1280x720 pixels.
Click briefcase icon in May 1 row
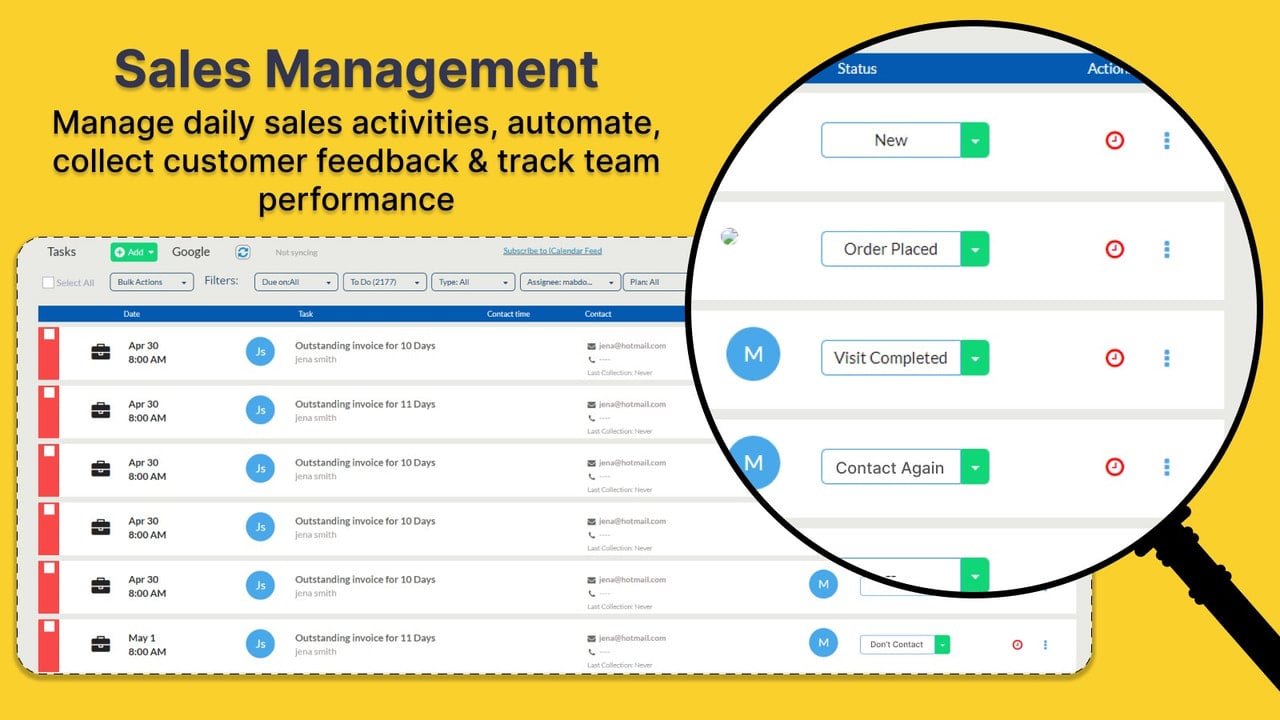tap(101, 644)
